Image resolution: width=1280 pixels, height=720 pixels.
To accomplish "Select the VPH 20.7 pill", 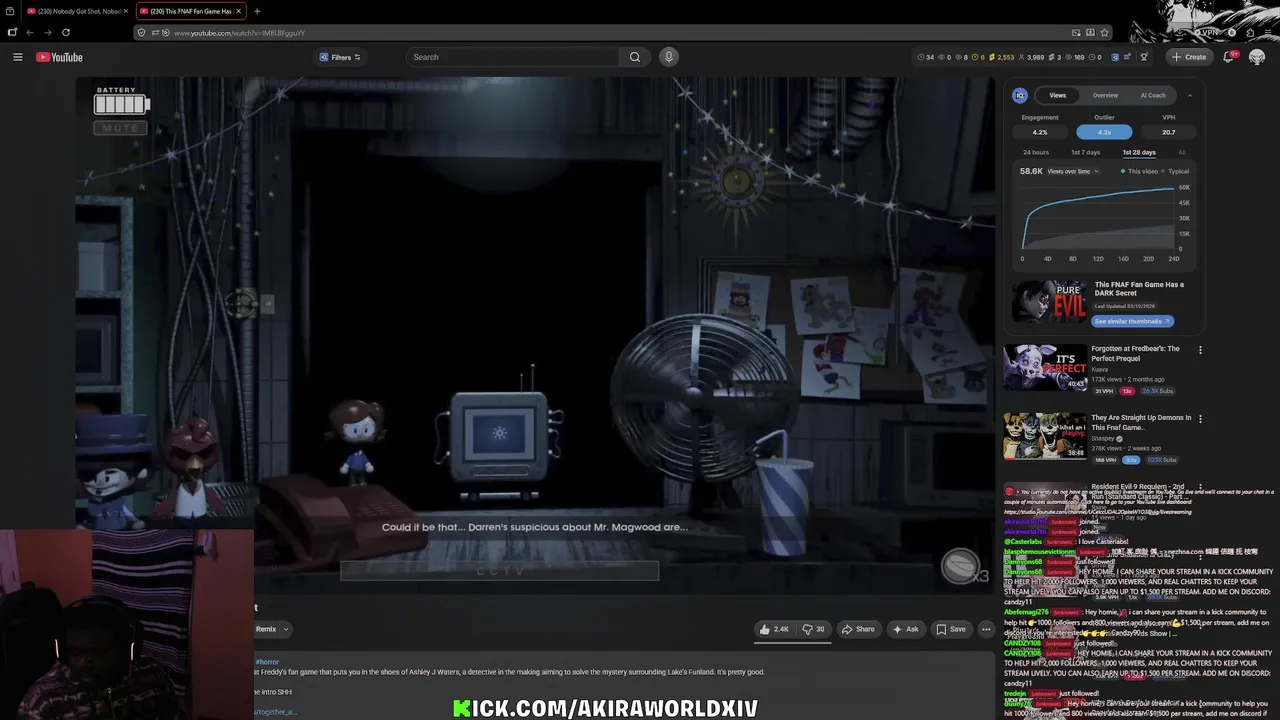I will tap(1168, 132).
